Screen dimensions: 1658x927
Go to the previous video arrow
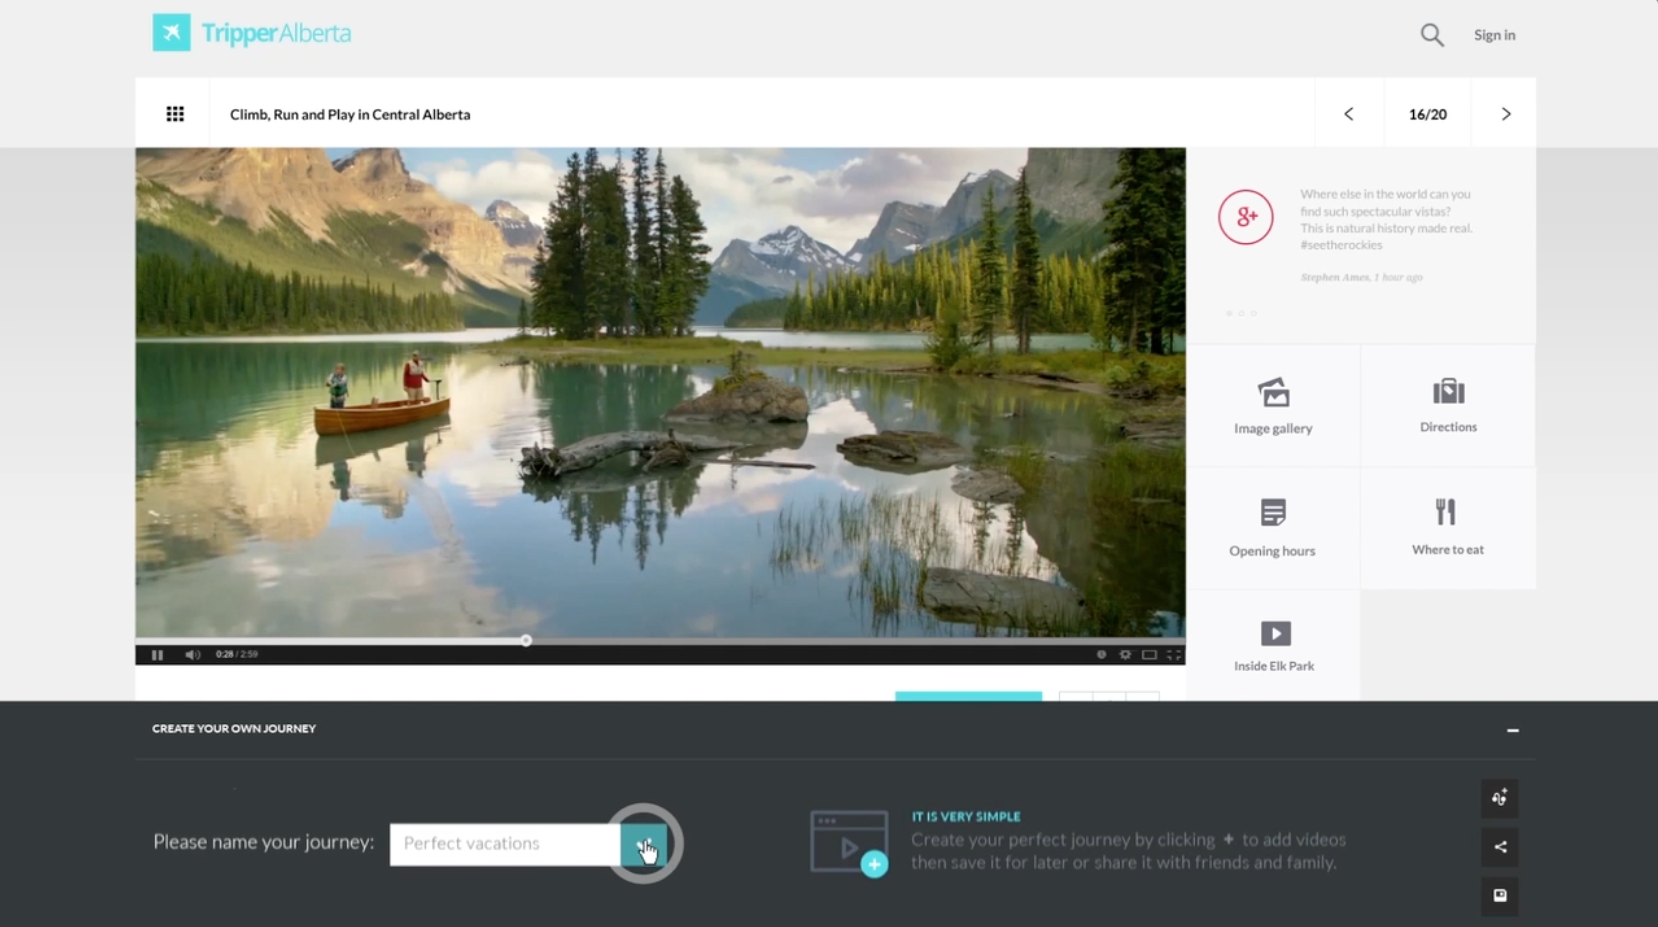(1349, 114)
